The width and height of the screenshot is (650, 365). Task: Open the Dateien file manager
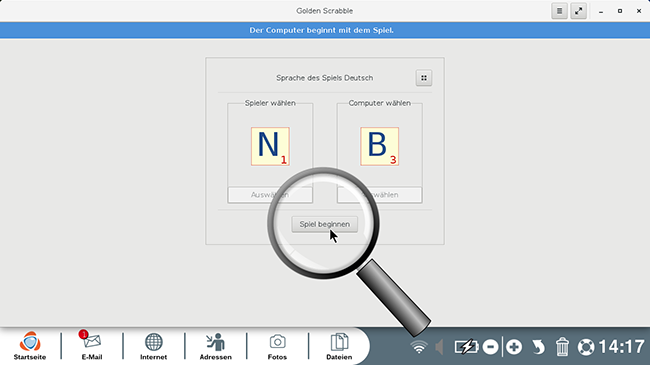[339, 346]
